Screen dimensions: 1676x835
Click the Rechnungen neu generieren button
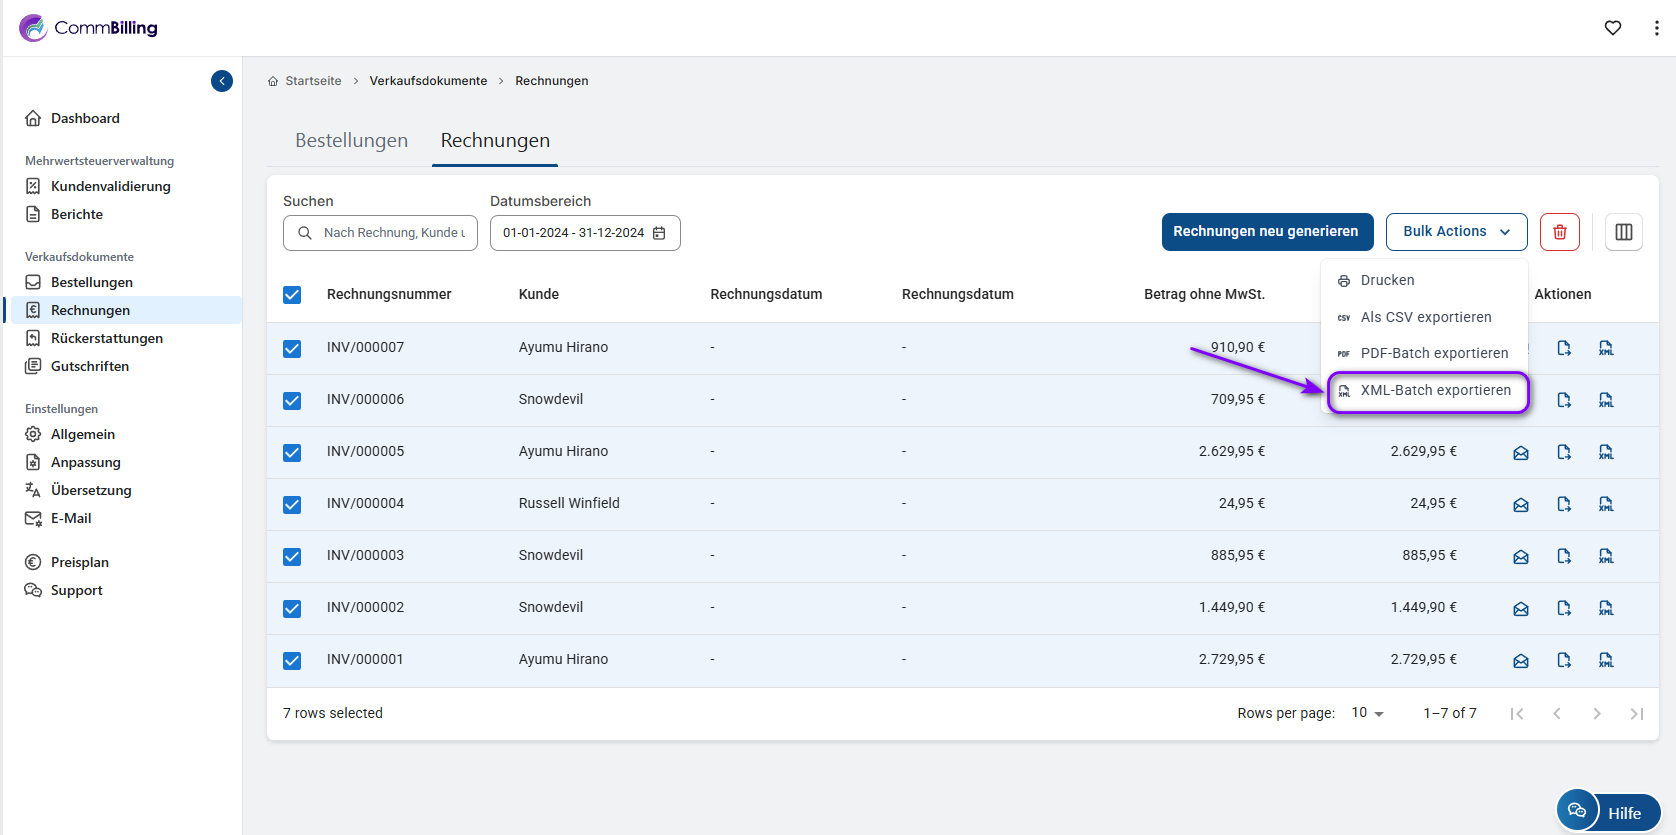pos(1266,232)
